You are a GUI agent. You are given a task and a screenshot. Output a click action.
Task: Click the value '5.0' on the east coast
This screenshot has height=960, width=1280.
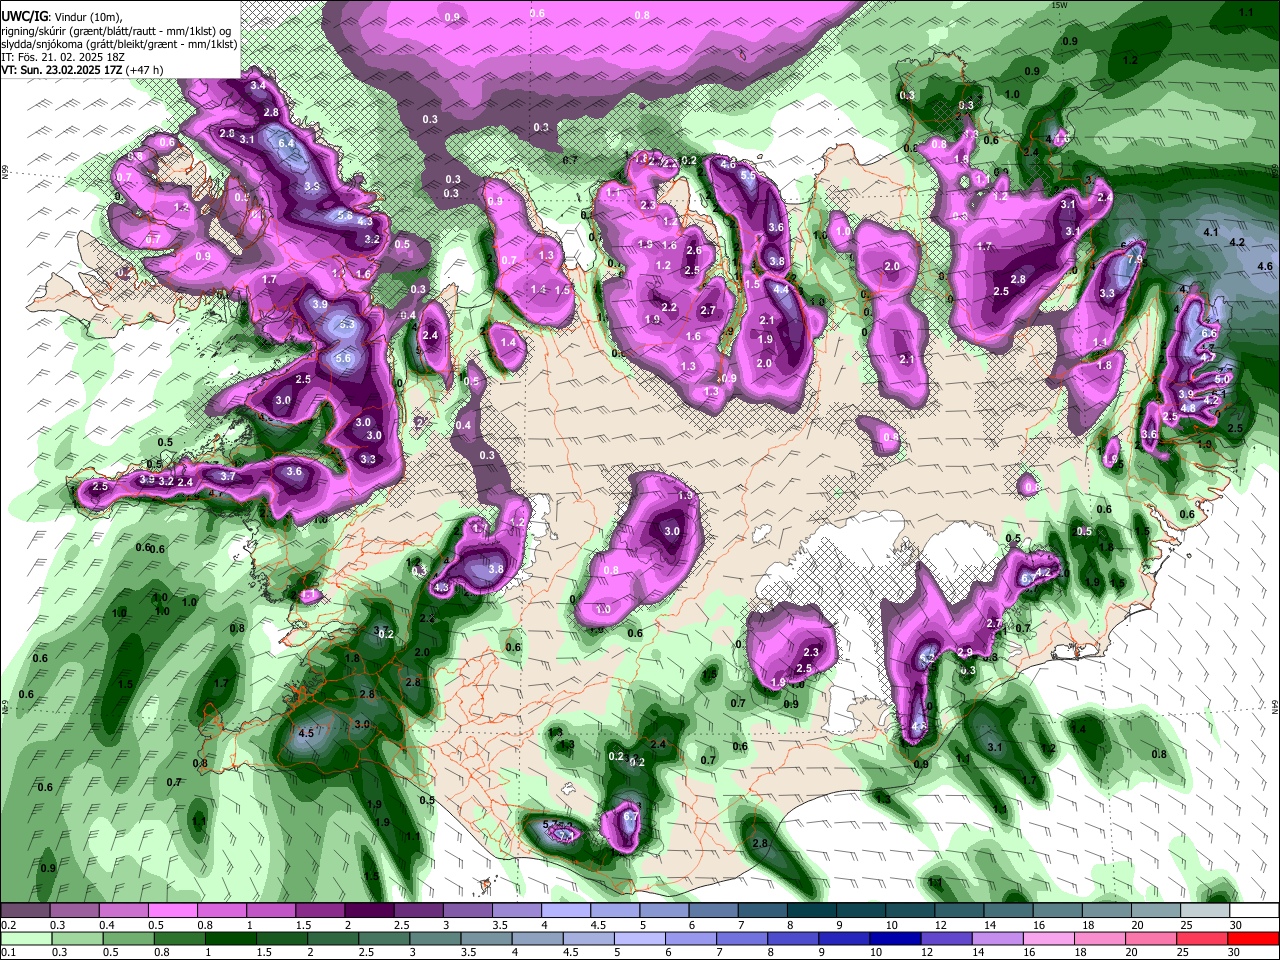pyautogui.click(x=1222, y=380)
